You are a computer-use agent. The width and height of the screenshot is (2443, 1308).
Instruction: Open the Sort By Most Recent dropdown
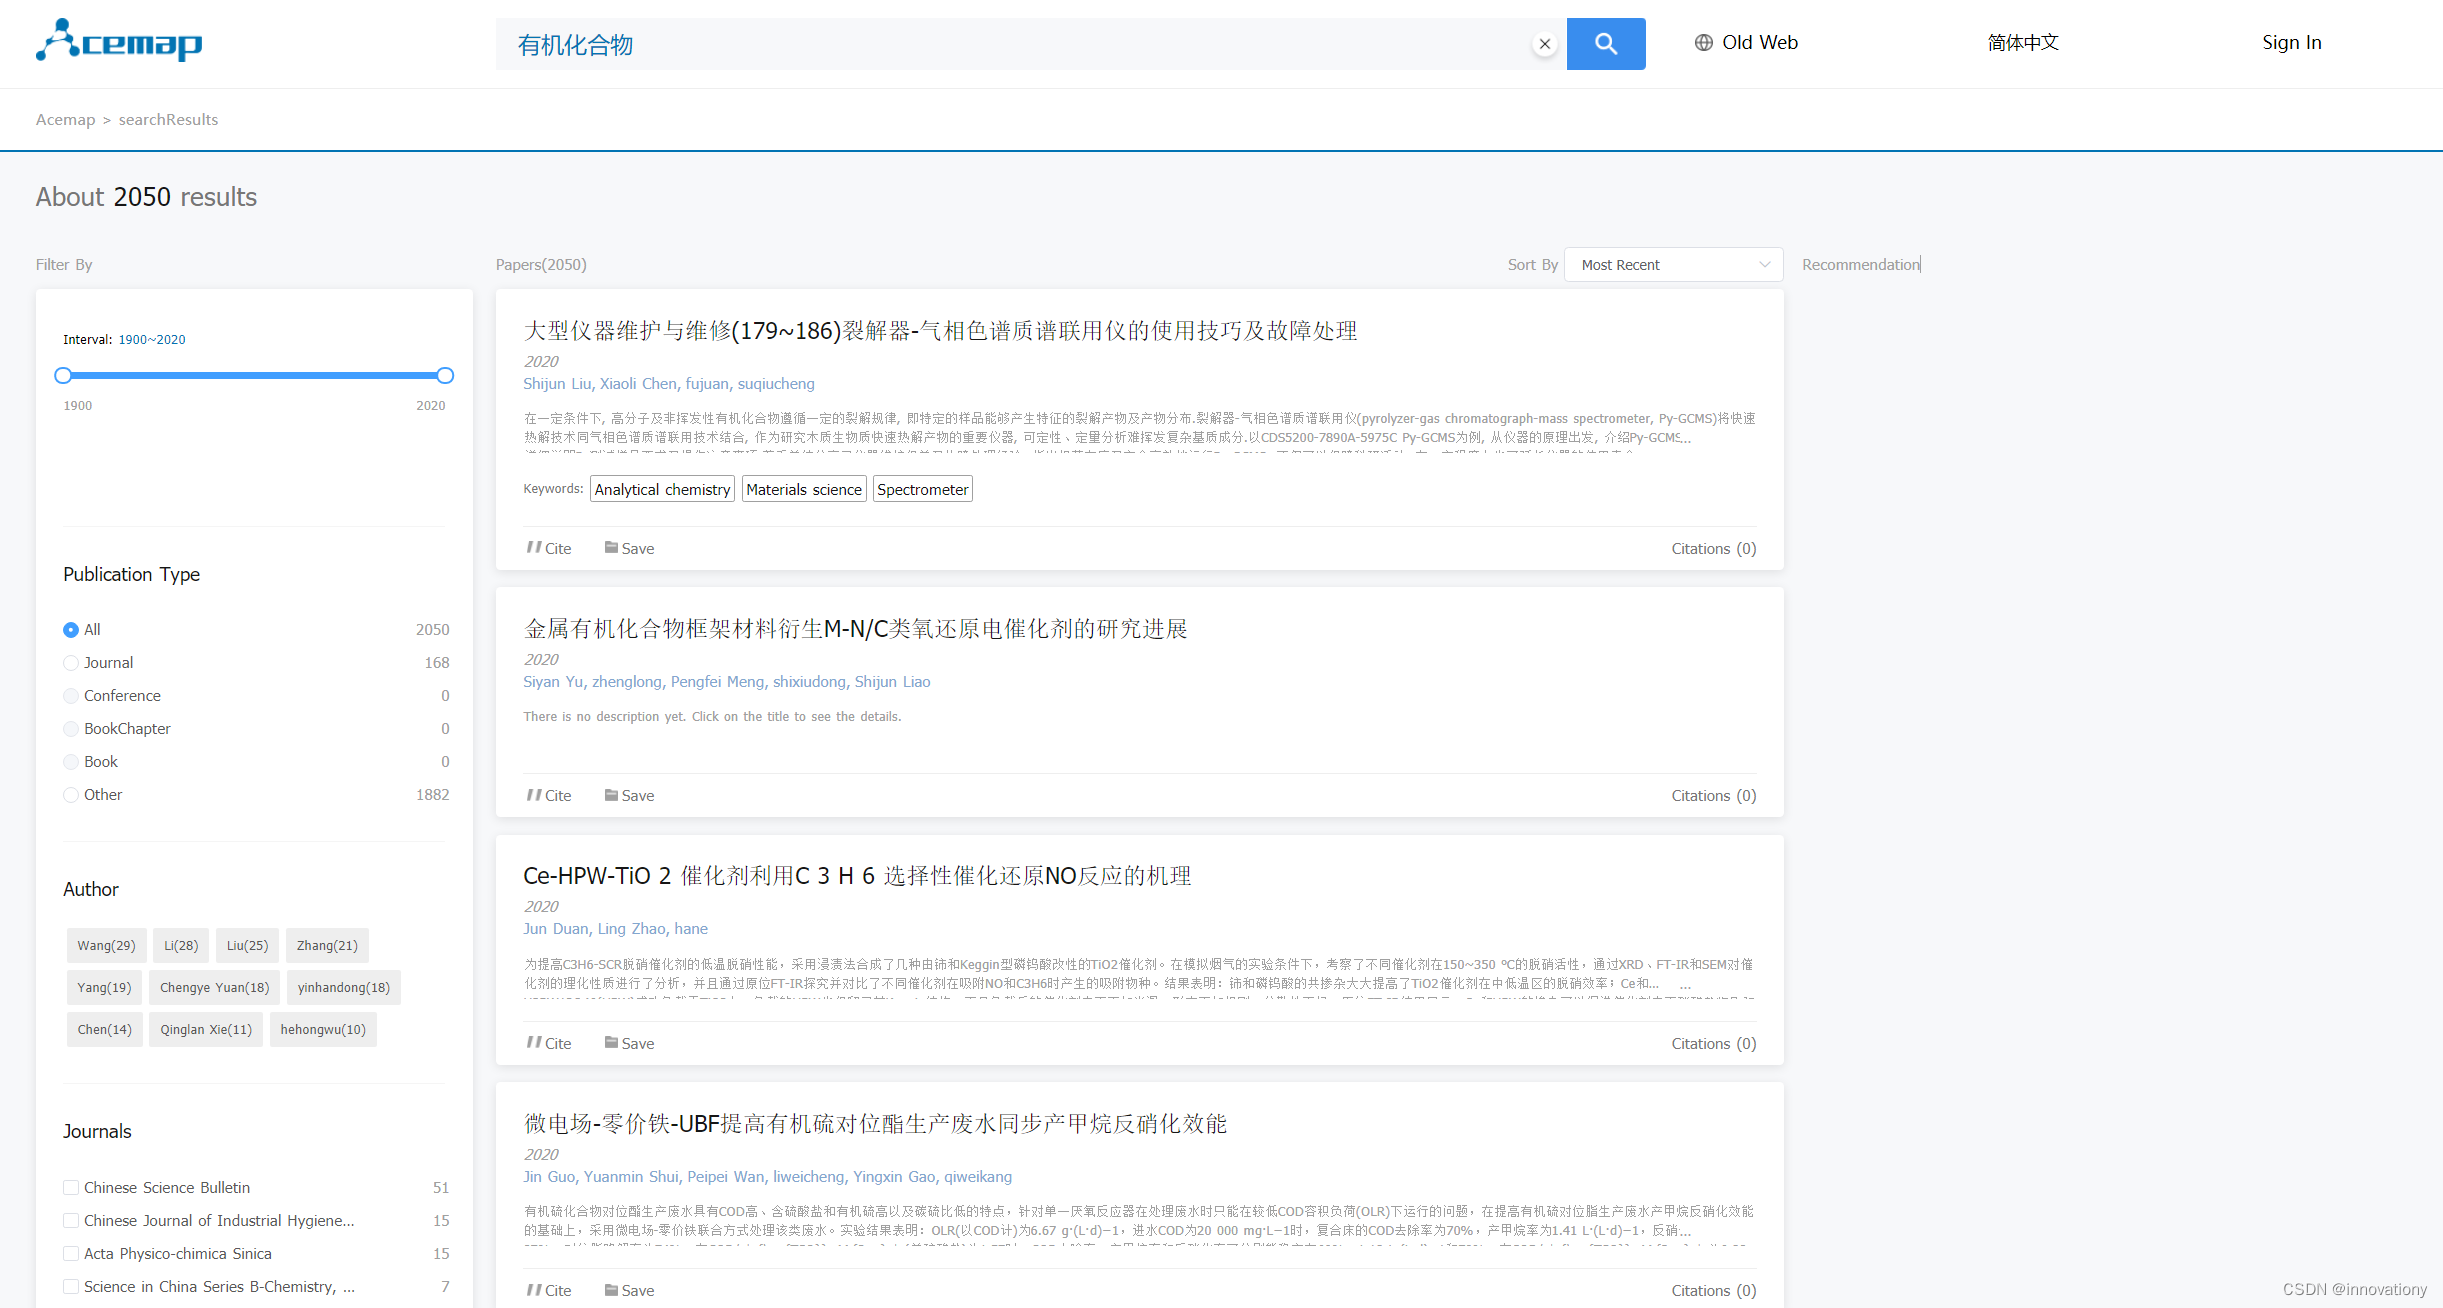click(x=1674, y=265)
